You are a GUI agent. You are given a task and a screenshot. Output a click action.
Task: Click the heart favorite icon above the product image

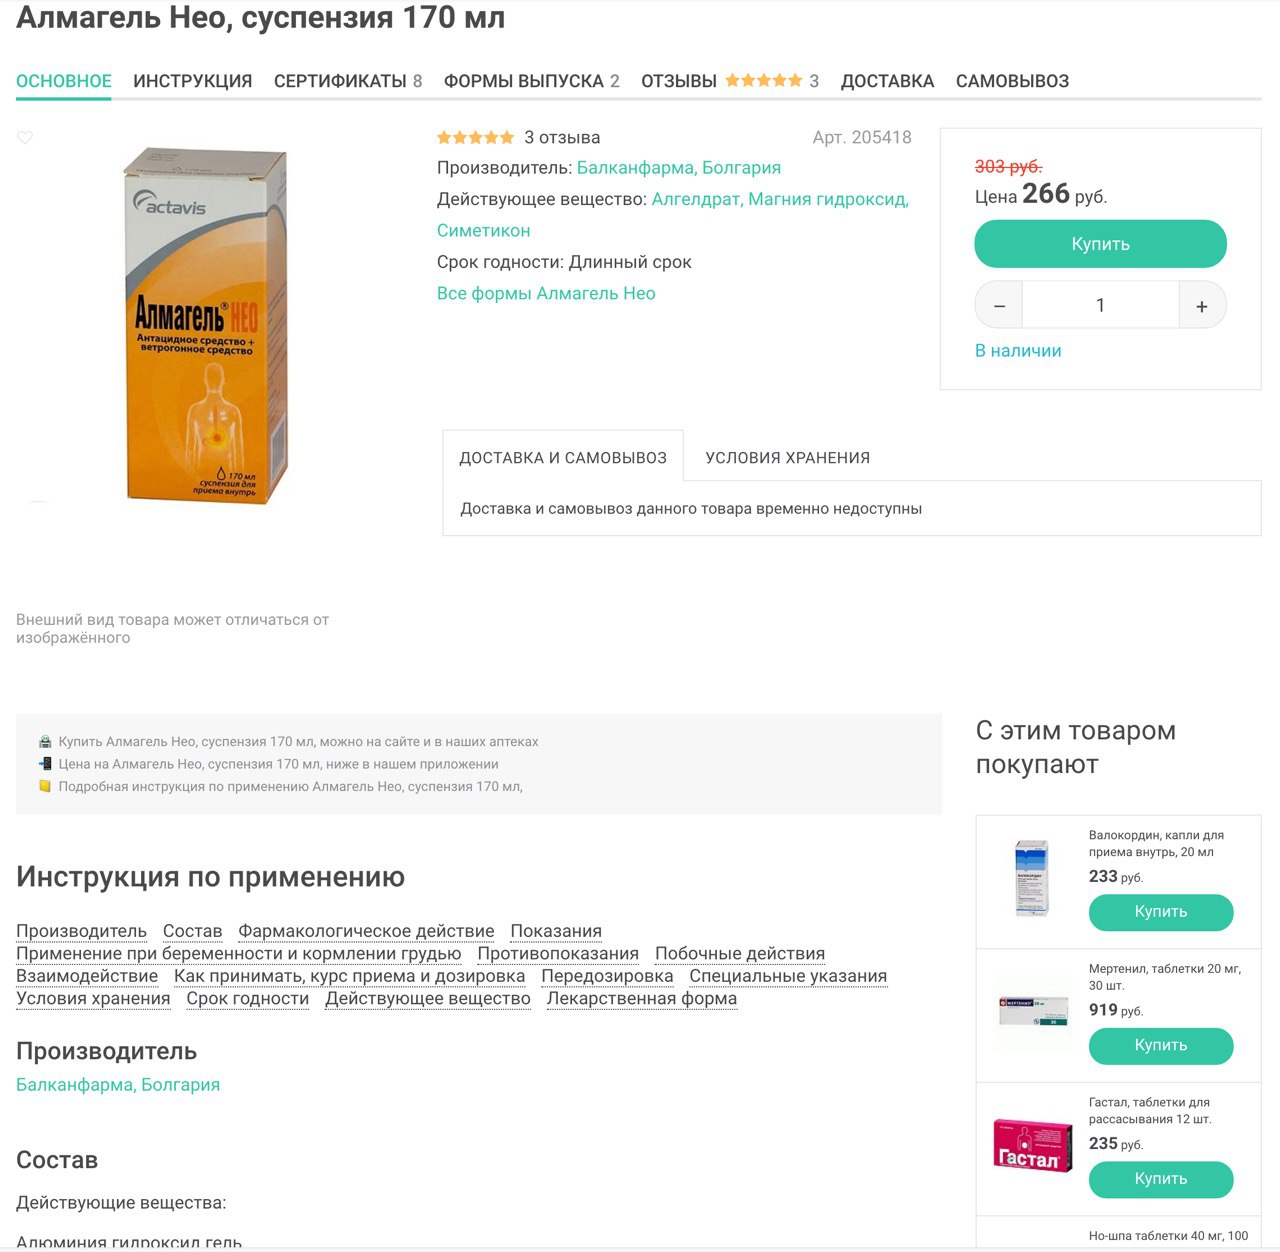(25, 138)
